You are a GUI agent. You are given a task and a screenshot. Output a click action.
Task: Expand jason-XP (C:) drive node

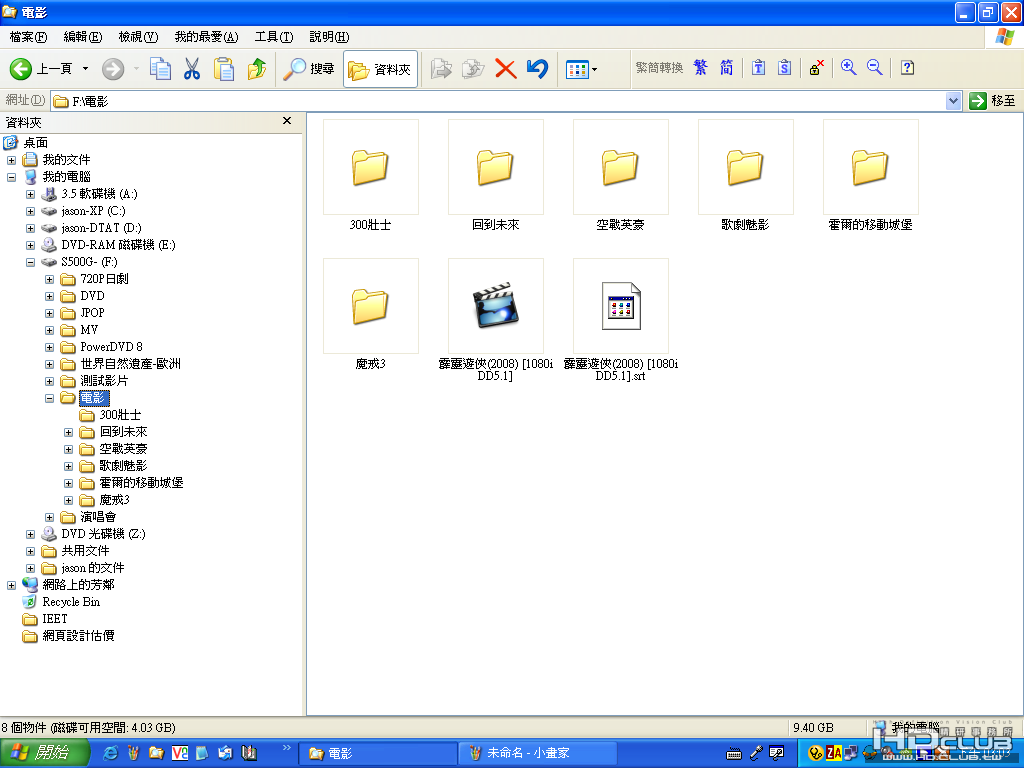[x=30, y=211]
